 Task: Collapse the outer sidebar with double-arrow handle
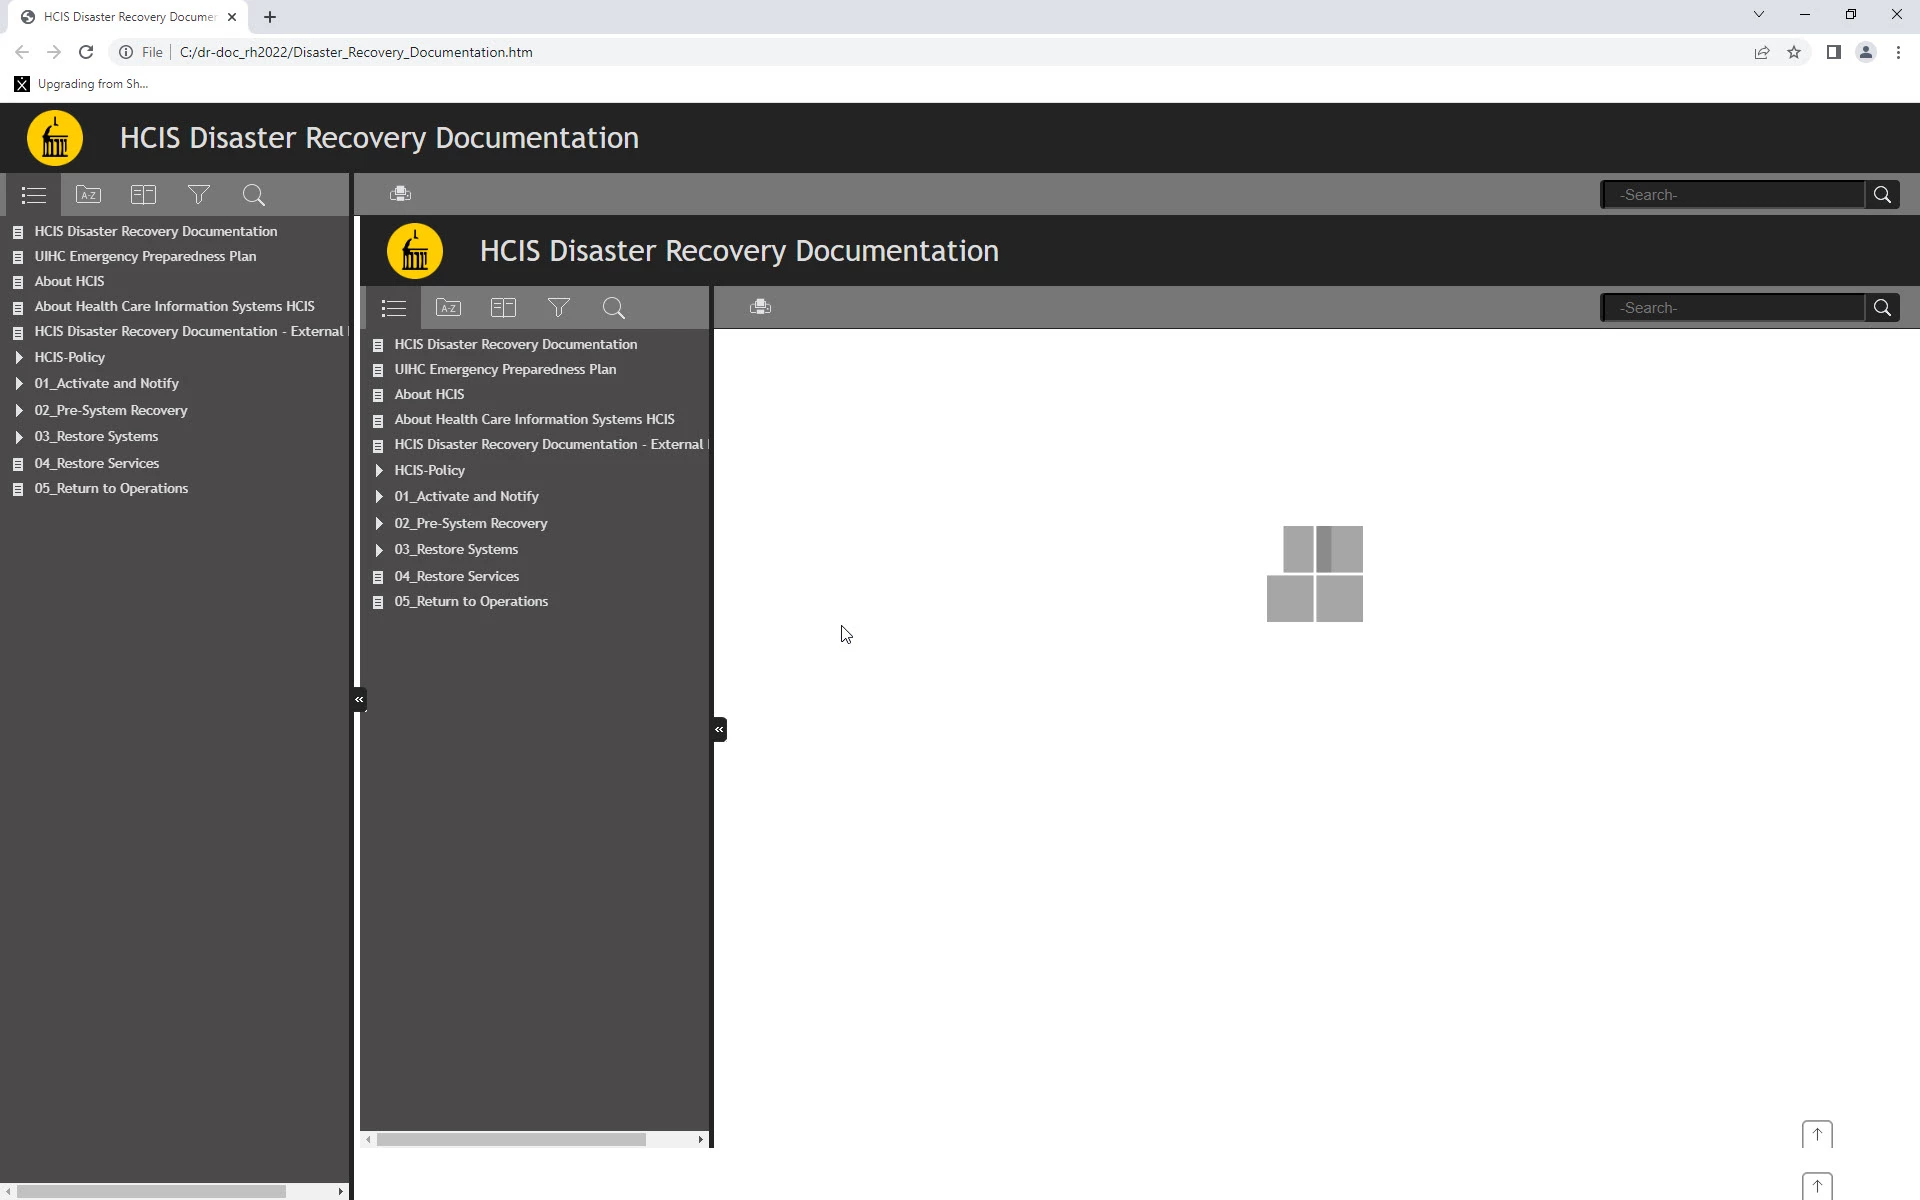coord(359,699)
